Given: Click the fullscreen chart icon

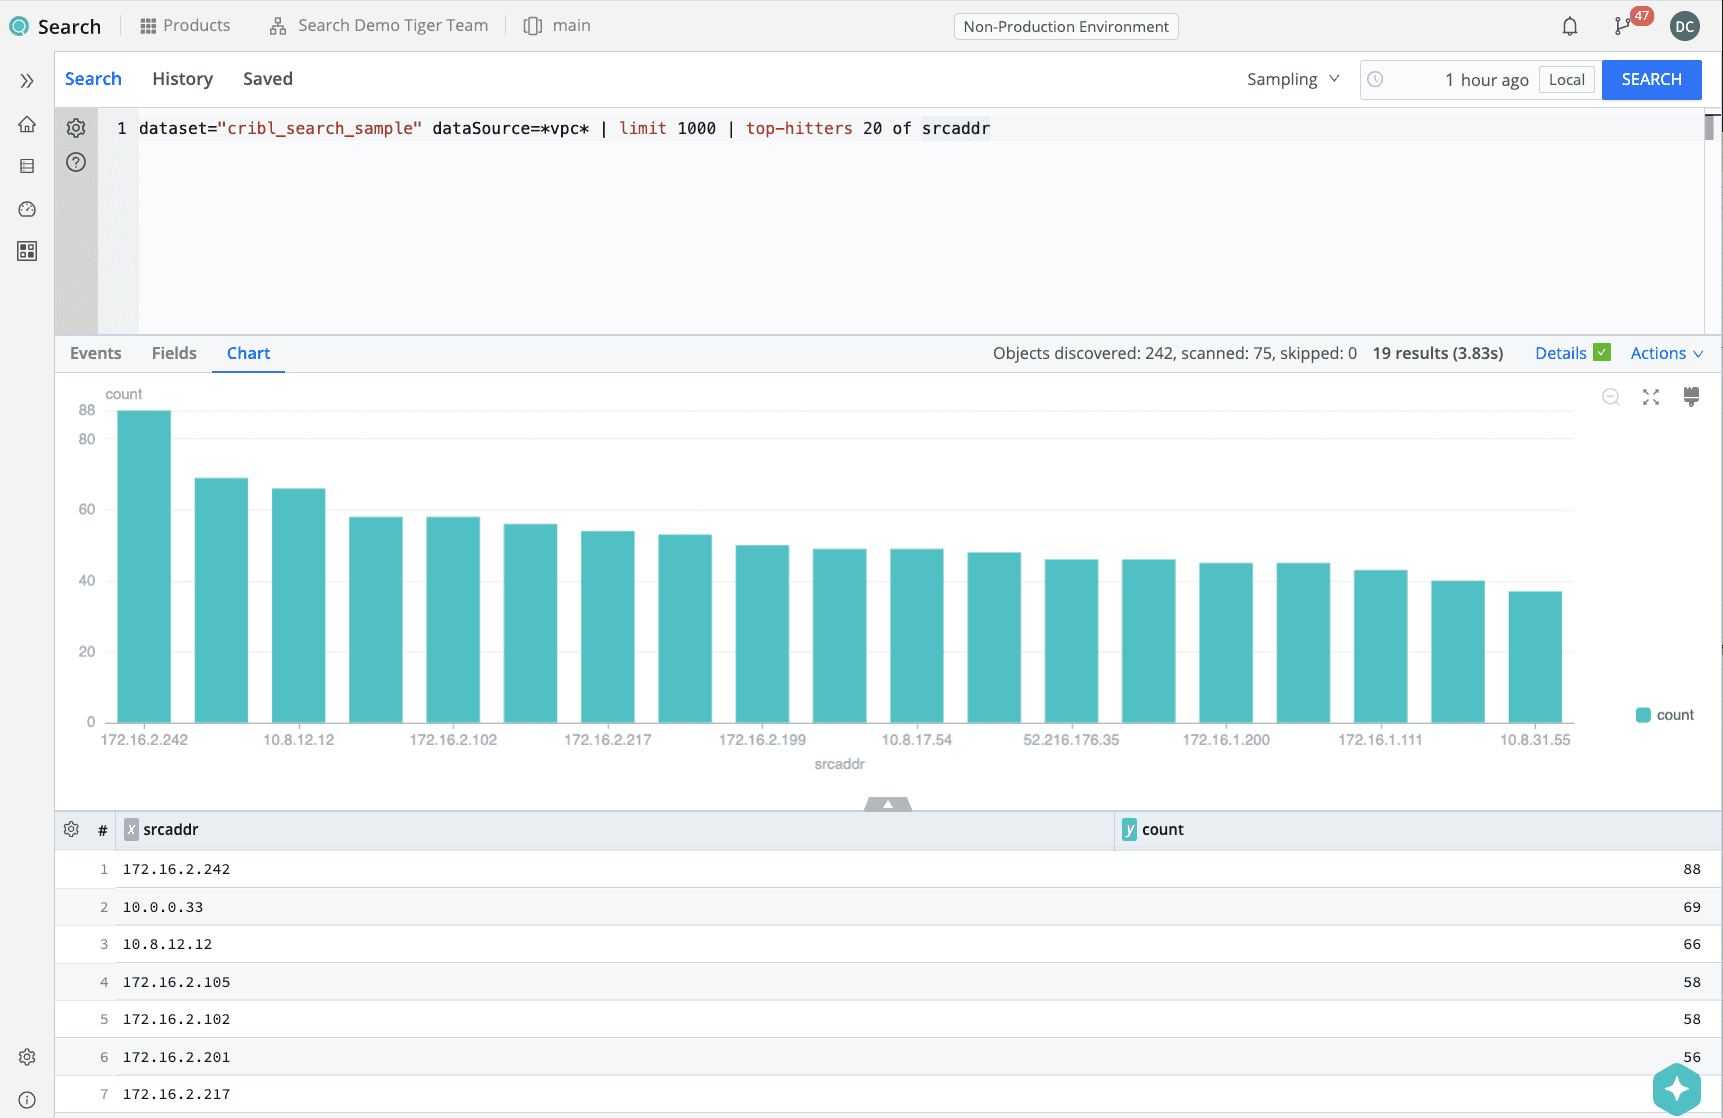Looking at the screenshot, I should point(1651,397).
